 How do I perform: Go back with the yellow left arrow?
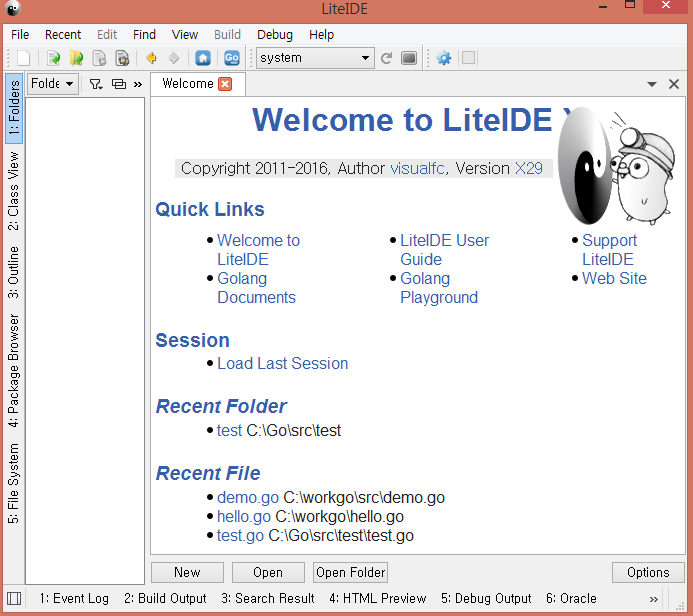coord(152,58)
